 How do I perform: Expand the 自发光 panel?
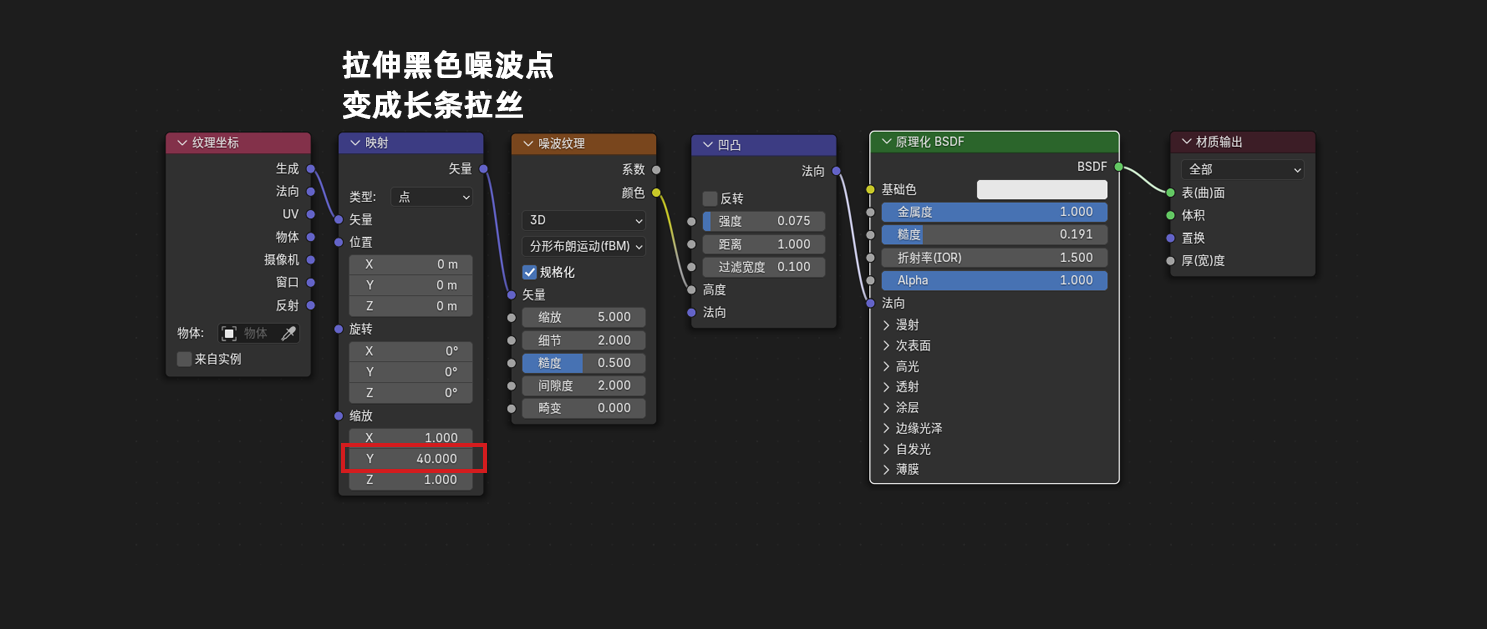pos(886,449)
